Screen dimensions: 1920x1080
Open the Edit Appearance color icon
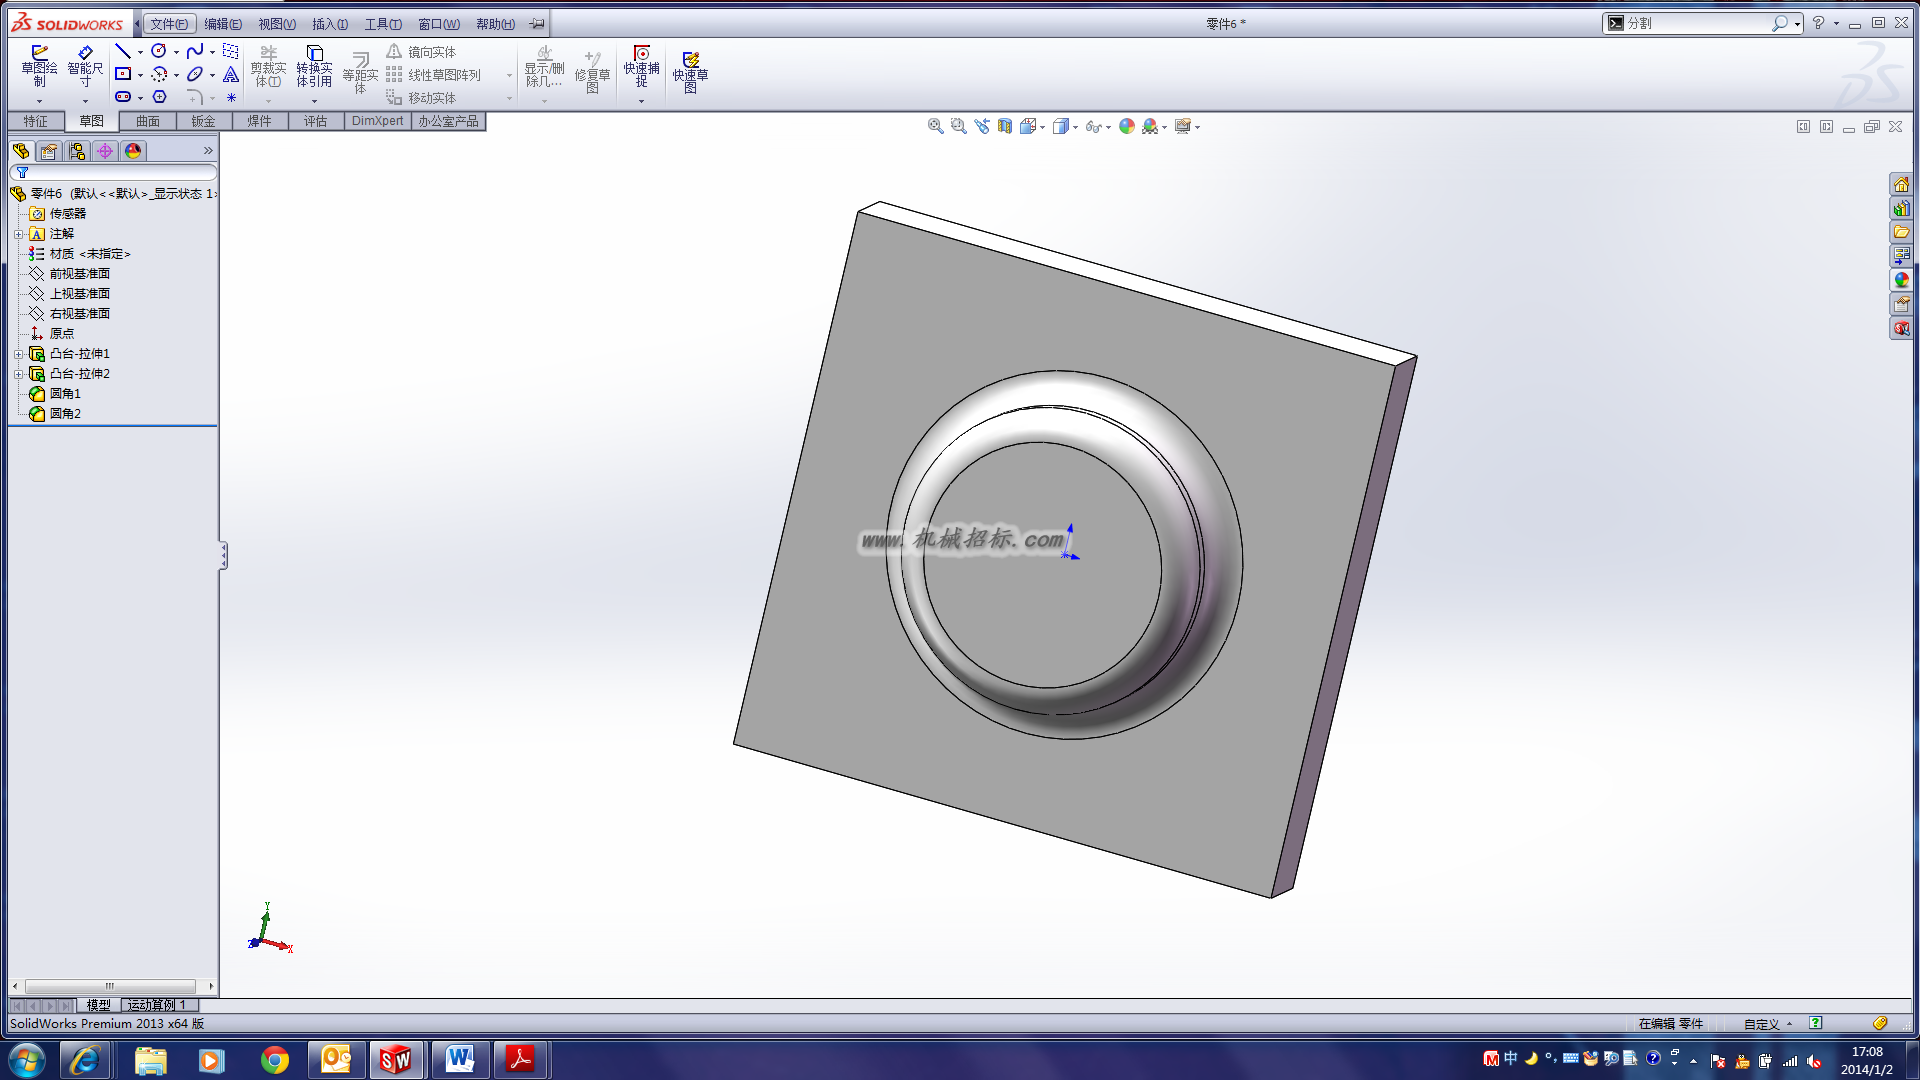click(1127, 126)
